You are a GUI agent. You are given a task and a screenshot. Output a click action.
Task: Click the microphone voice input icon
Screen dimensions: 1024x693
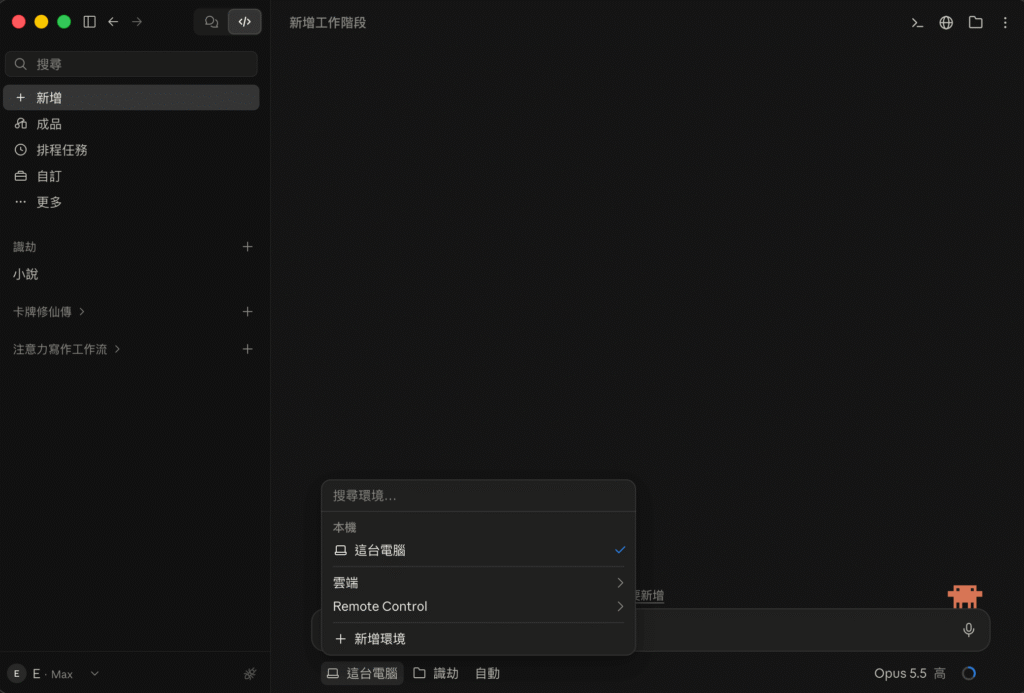click(968, 630)
